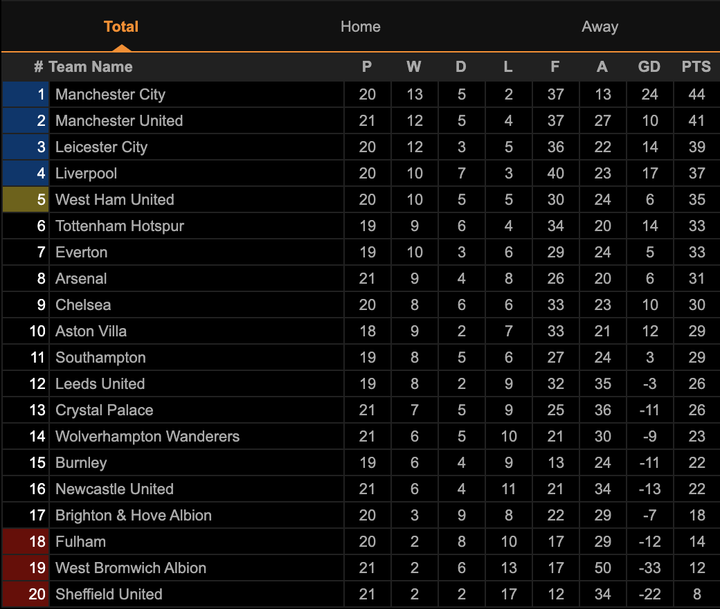Viewport: 720px width, 609px height.
Task: Click Tottenham Hotspur team name
Action: [x=119, y=226]
